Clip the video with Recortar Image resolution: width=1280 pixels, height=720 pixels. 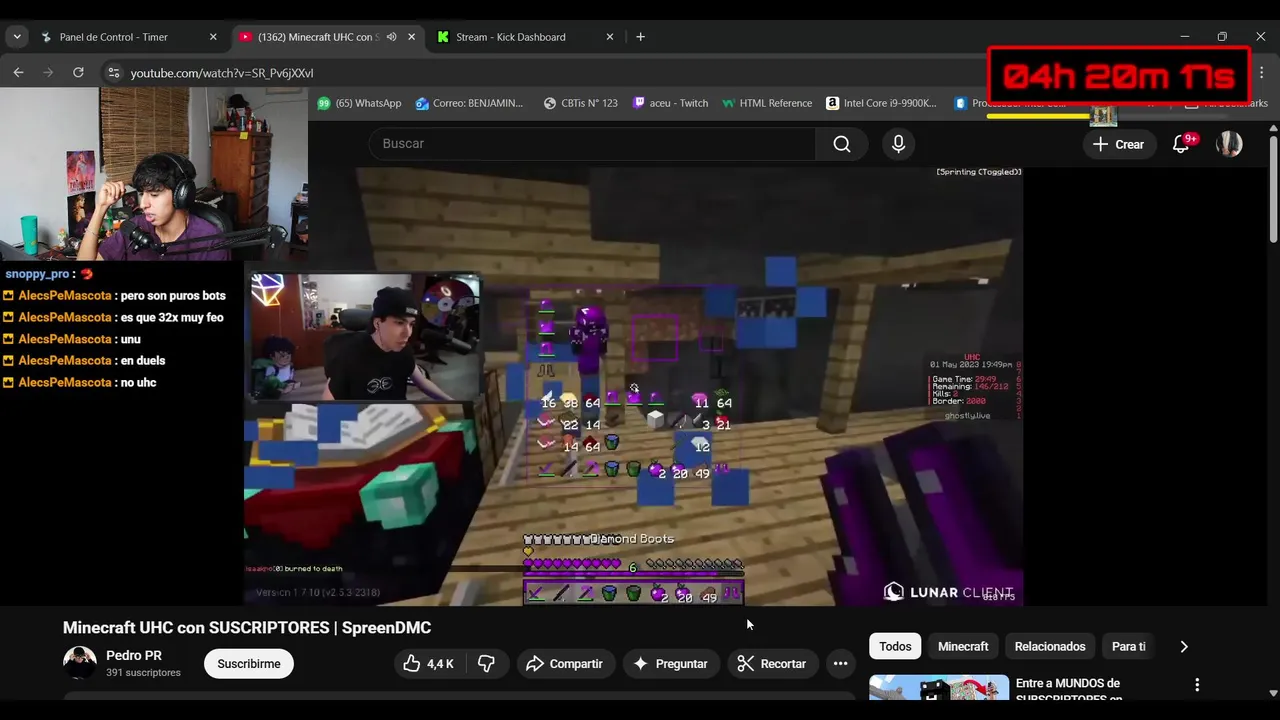[772, 663]
